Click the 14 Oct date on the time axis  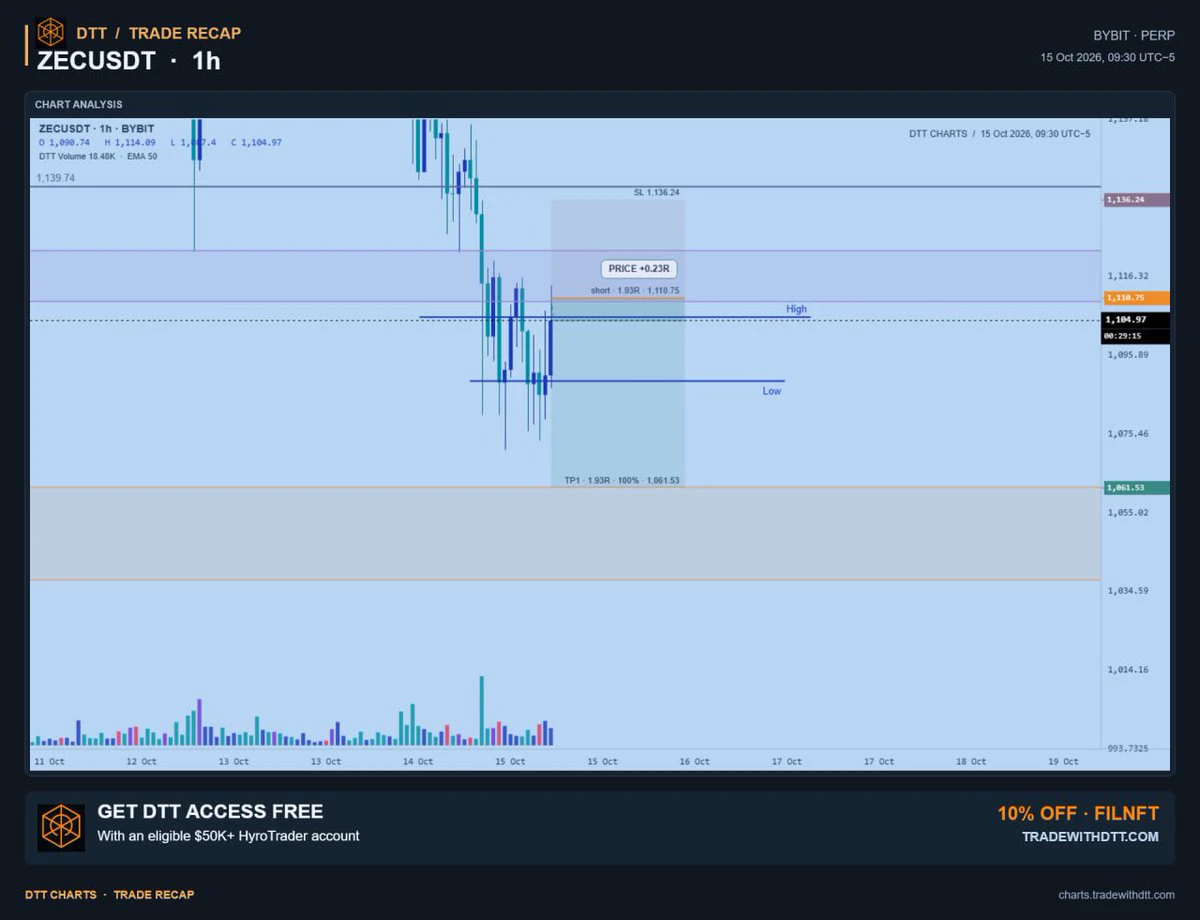(x=418, y=762)
